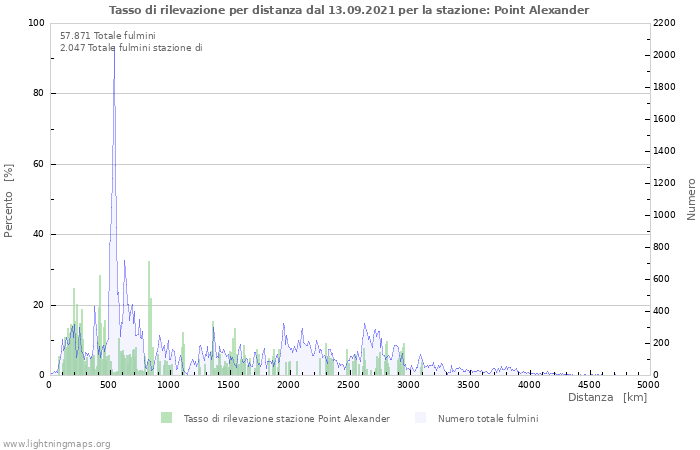Screen dimensions: 700x450
Task: Click the 'Distanza [km]' x-axis label
Action: [607, 397]
